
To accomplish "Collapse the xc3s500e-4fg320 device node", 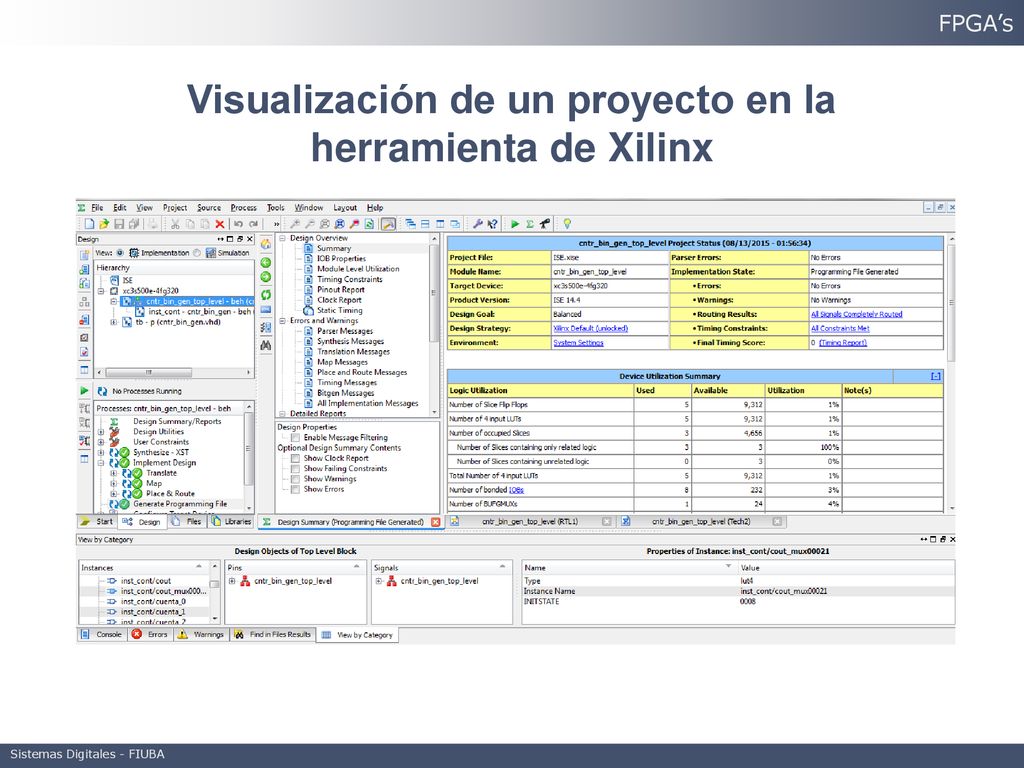I will point(101,291).
